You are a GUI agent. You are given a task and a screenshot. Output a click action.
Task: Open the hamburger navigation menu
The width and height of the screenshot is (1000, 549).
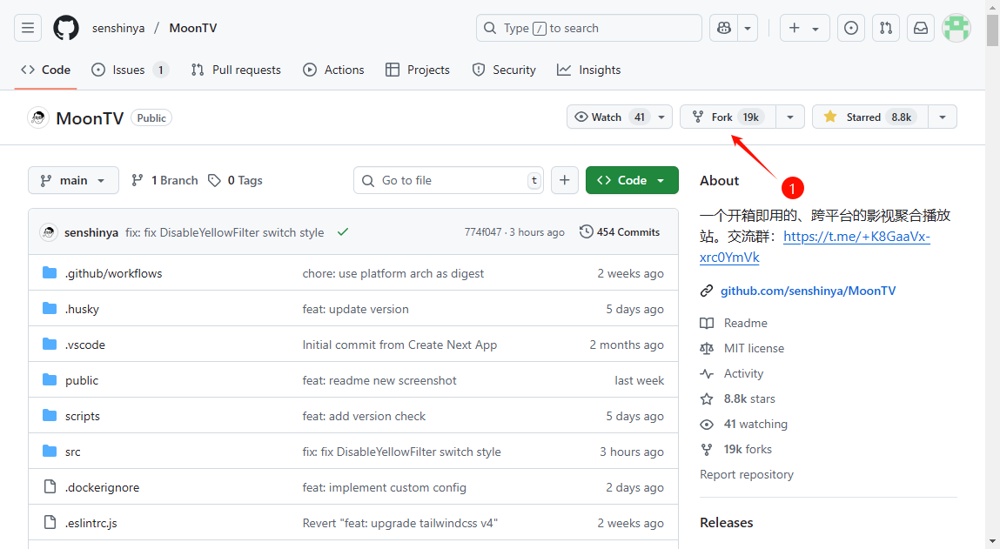(x=28, y=28)
